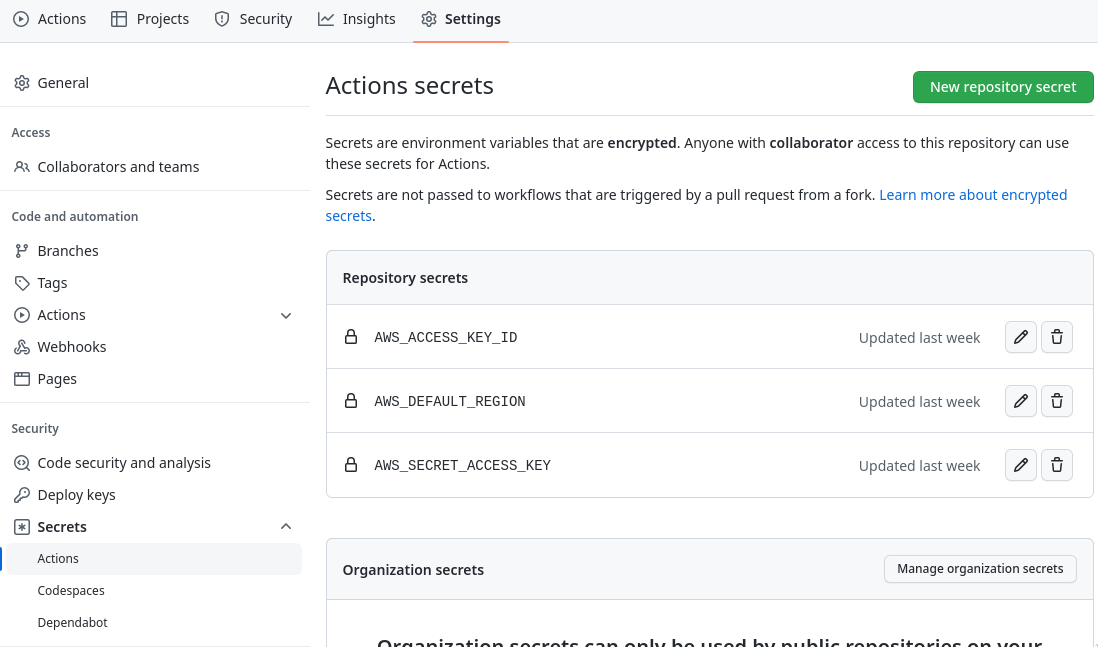The width and height of the screenshot is (1098, 647).
Task: Click the Repository secrets heading
Action: point(405,278)
